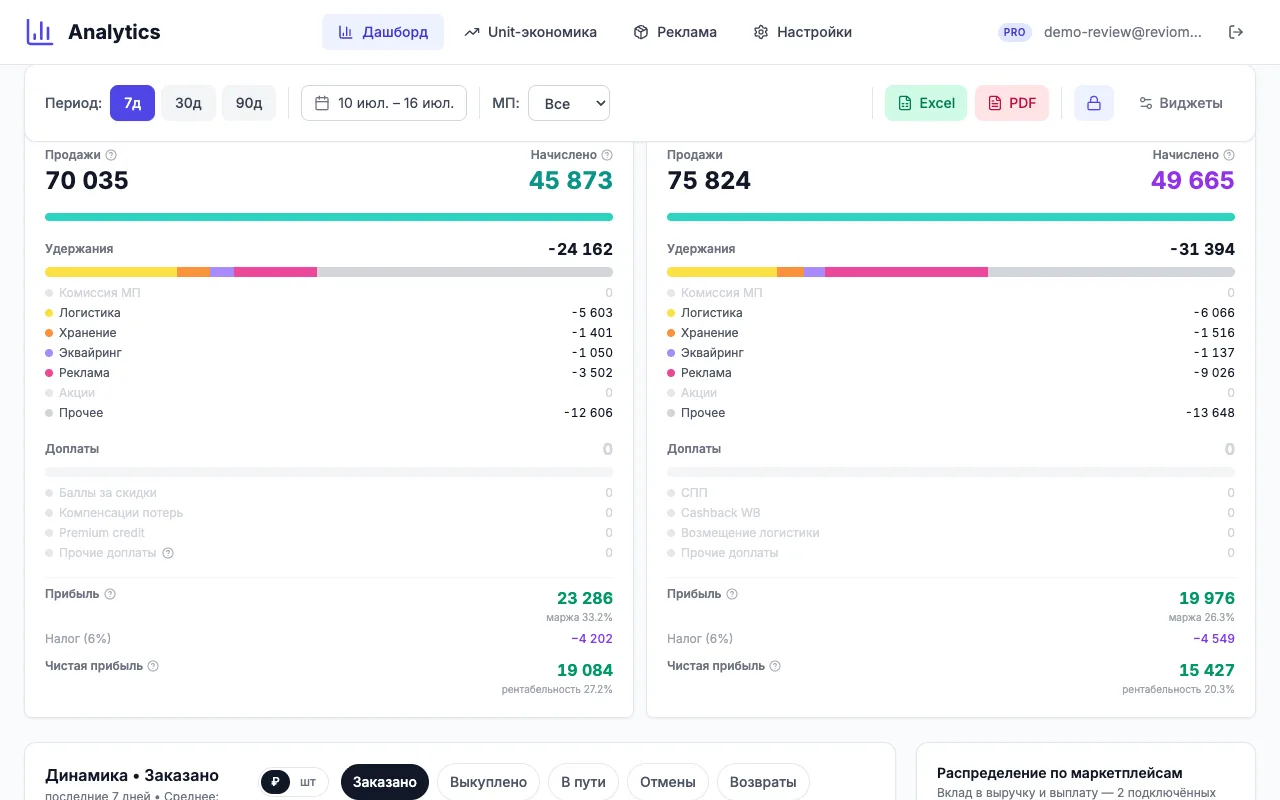Screen dimensions: 1280x800
Task: Click the Analytics bar chart logo
Action: tap(40, 32)
